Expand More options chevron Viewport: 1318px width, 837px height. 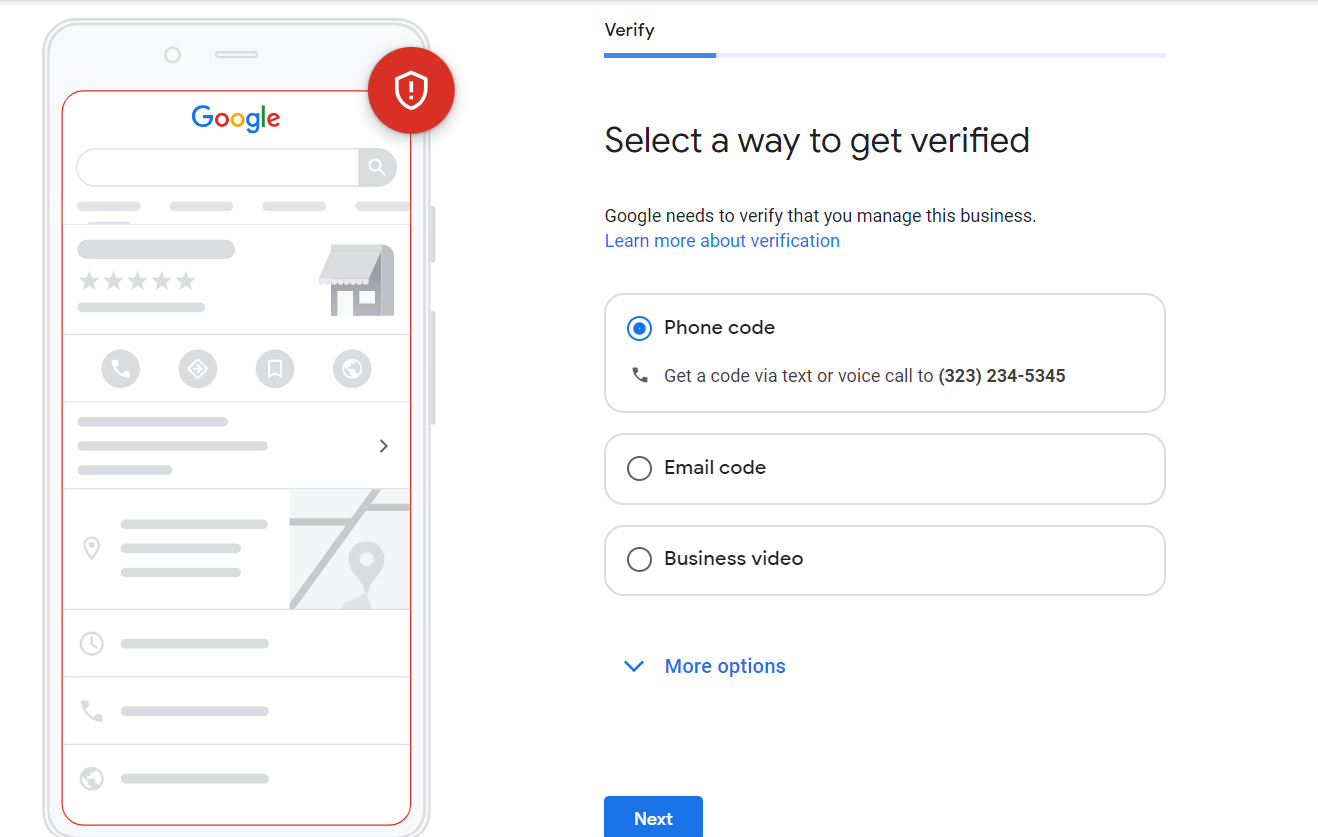[634, 666]
